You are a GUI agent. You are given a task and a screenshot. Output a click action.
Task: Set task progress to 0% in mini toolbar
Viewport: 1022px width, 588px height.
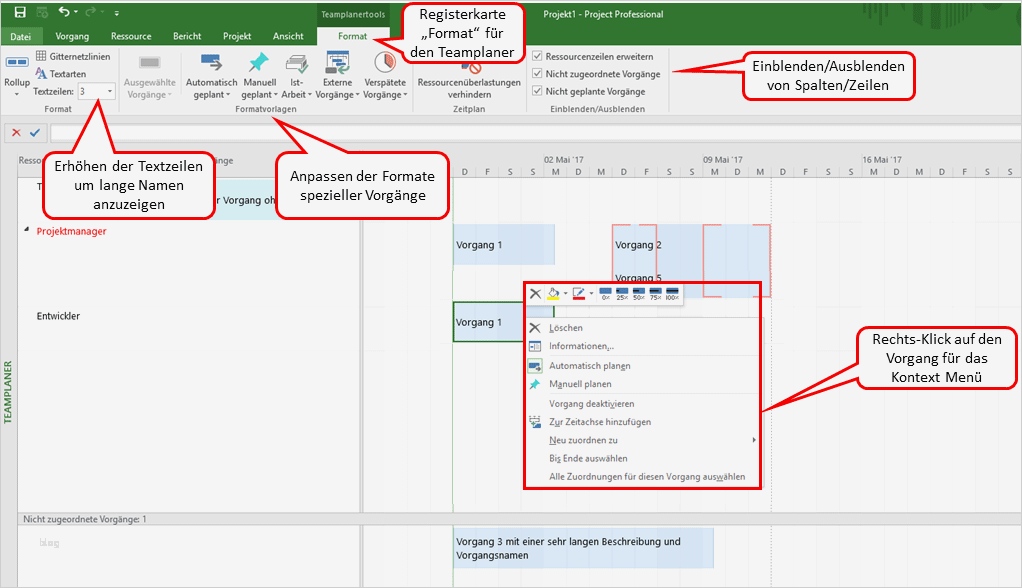point(606,294)
